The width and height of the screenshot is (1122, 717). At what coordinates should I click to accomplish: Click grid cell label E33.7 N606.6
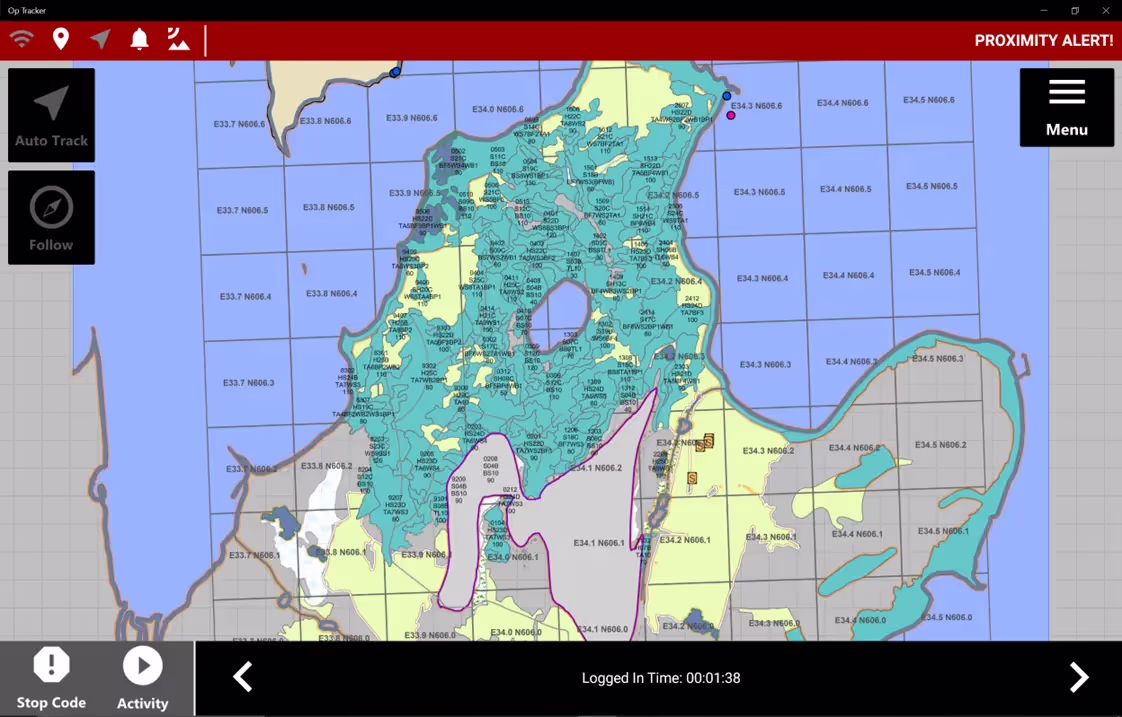click(x=239, y=124)
